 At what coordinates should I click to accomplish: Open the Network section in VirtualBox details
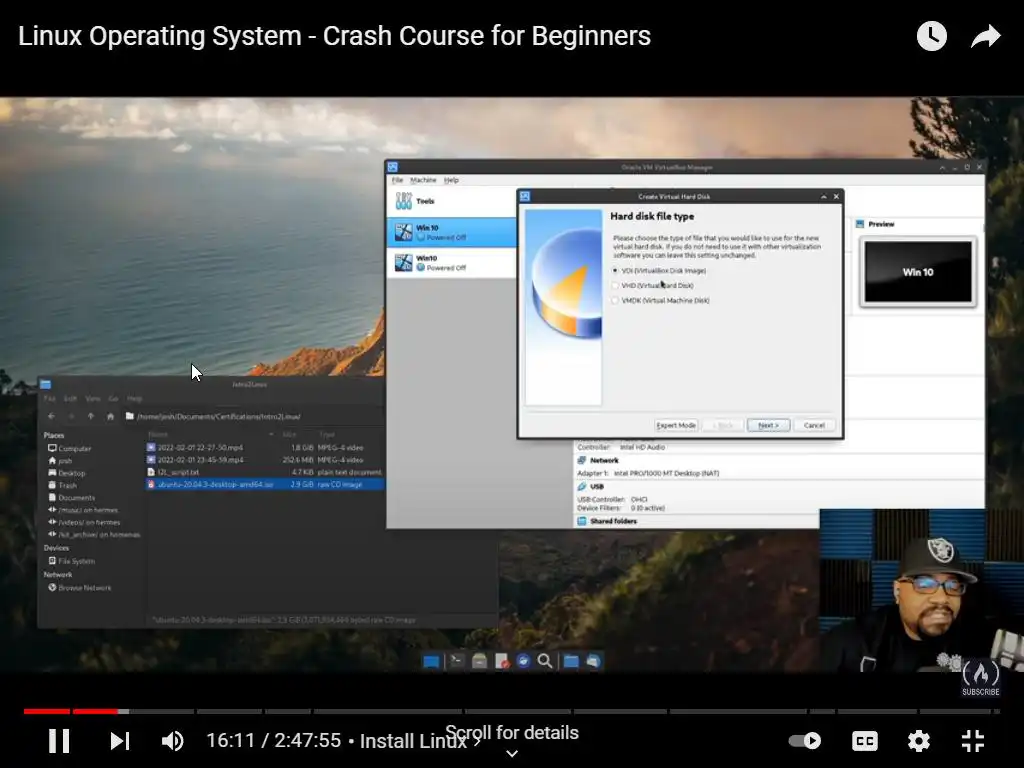pos(603,460)
